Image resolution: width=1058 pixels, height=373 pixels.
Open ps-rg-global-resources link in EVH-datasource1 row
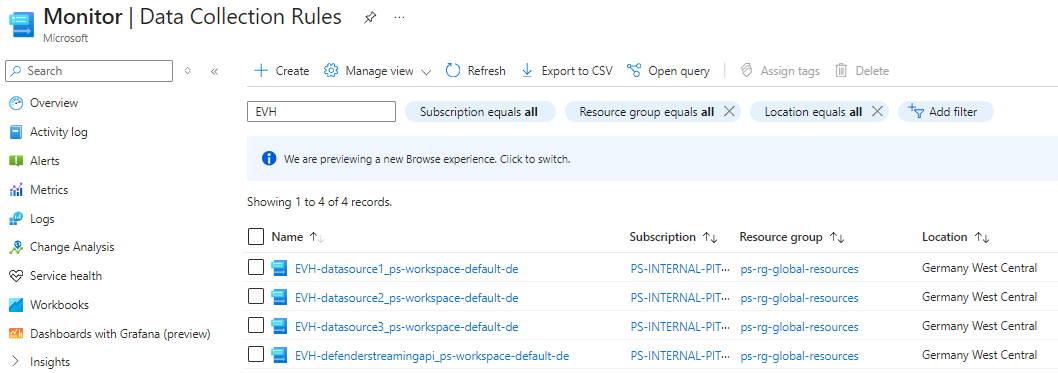[x=800, y=269]
